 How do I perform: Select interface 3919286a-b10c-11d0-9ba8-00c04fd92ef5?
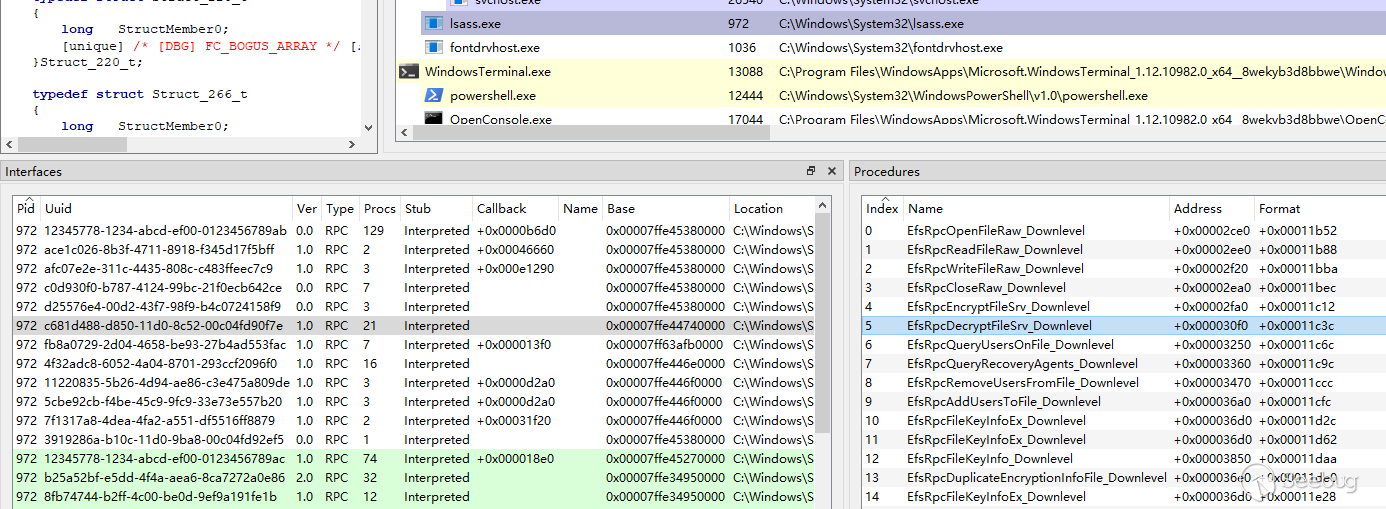[164, 439]
